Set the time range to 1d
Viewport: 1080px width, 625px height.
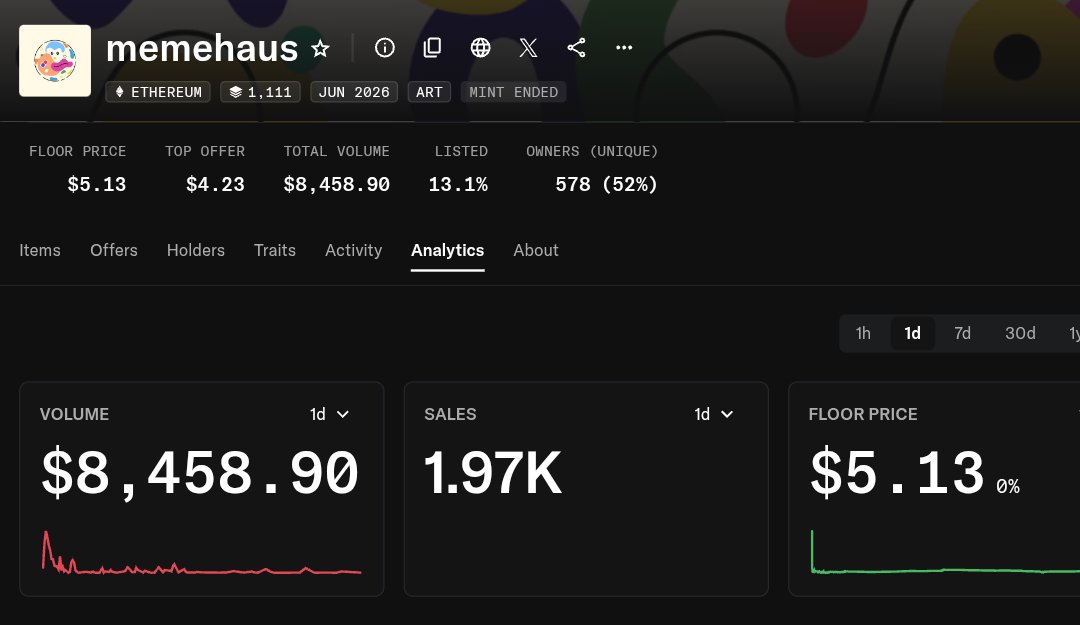click(x=913, y=334)
